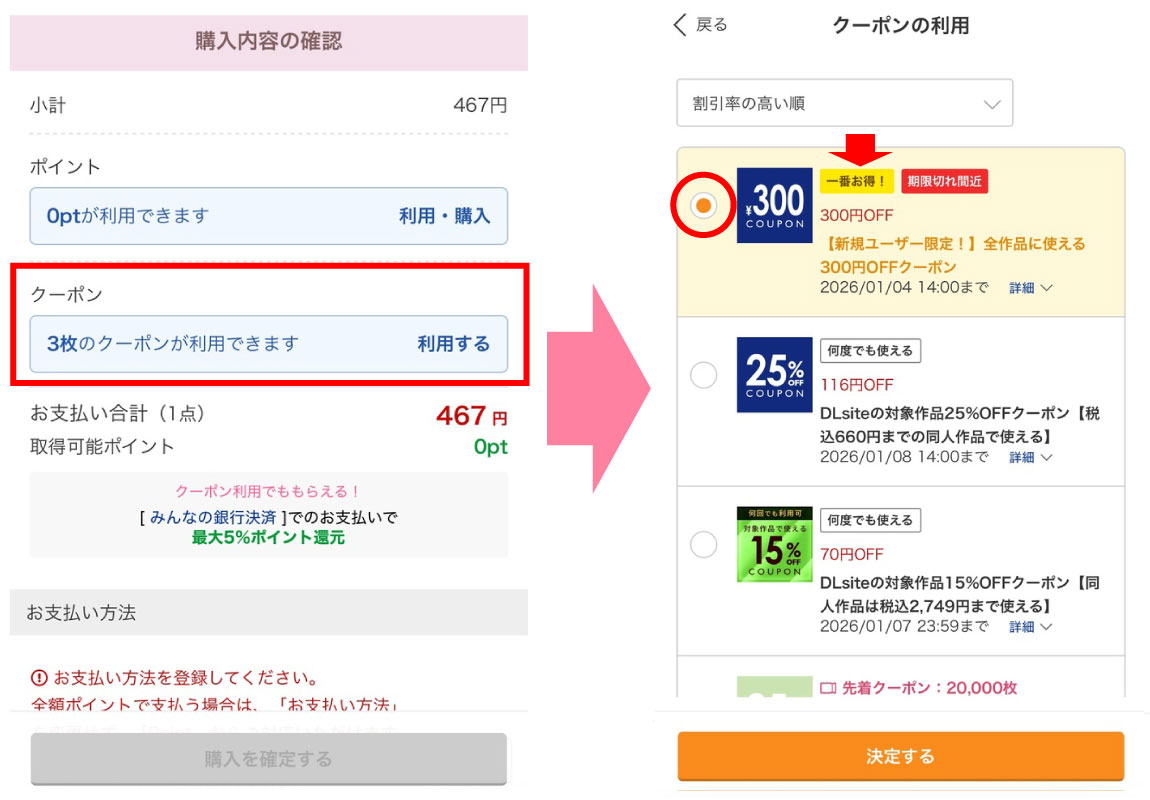This screenshot has width=1150, height=800.
Task: Click the red warning icon in payment notice
Action: click(39, 677)
